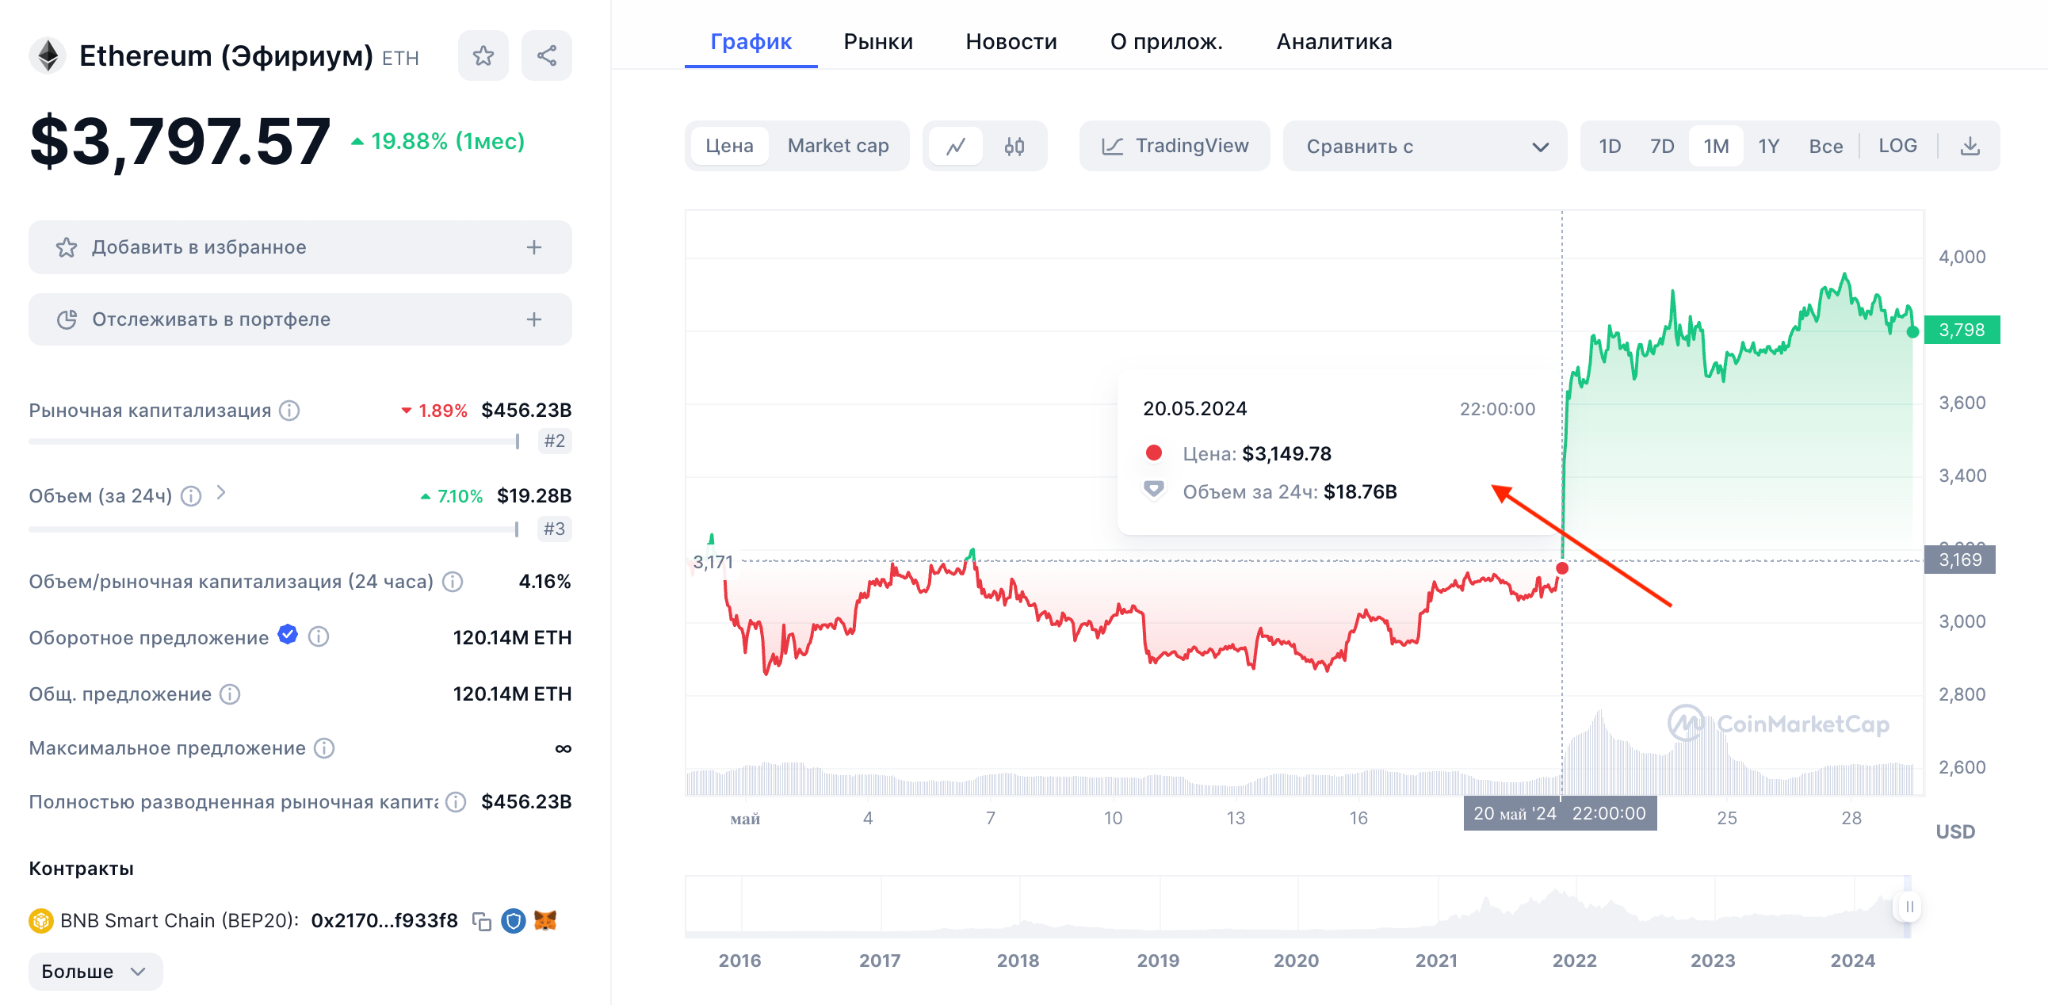Open the Новости tab

pos(1011,42)
